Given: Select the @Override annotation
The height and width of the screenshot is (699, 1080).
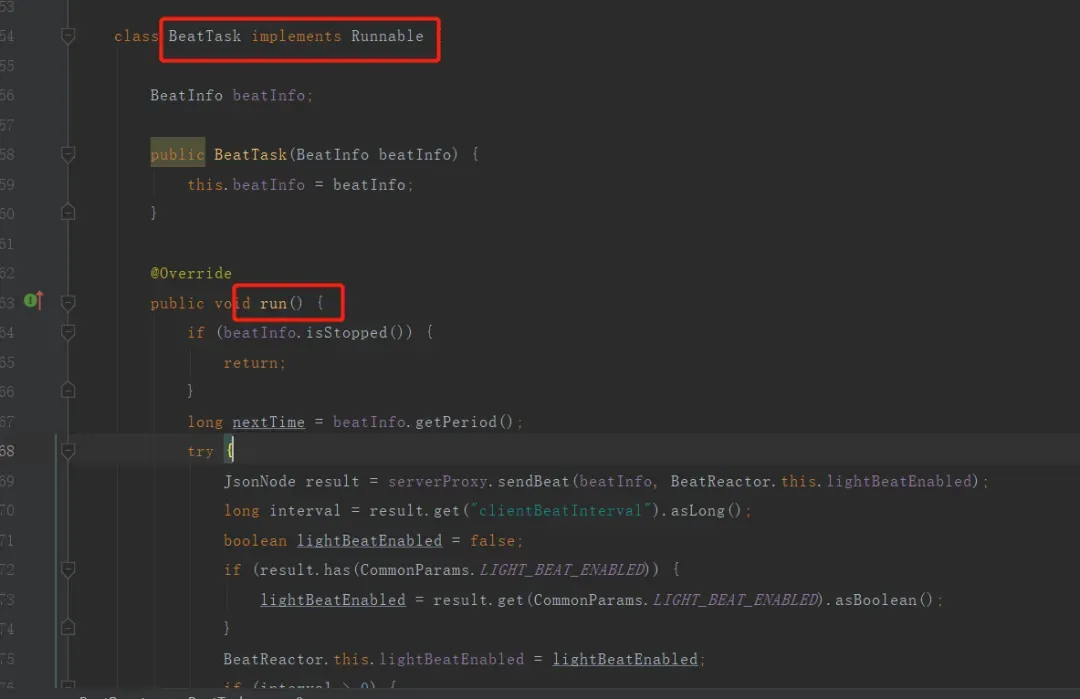Looking at the screenshot, I should point(191,273).
